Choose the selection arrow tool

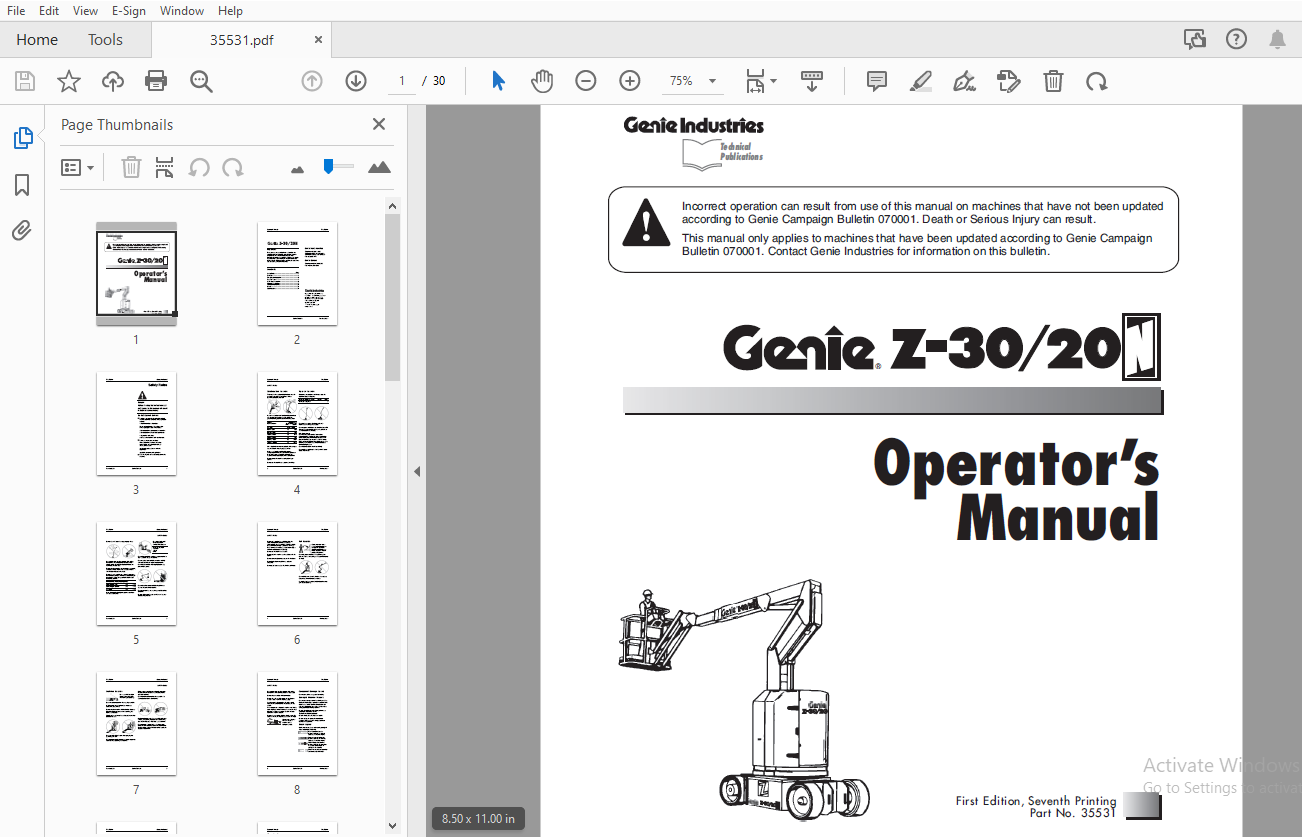pyautogui.click(x=498, y=81)
